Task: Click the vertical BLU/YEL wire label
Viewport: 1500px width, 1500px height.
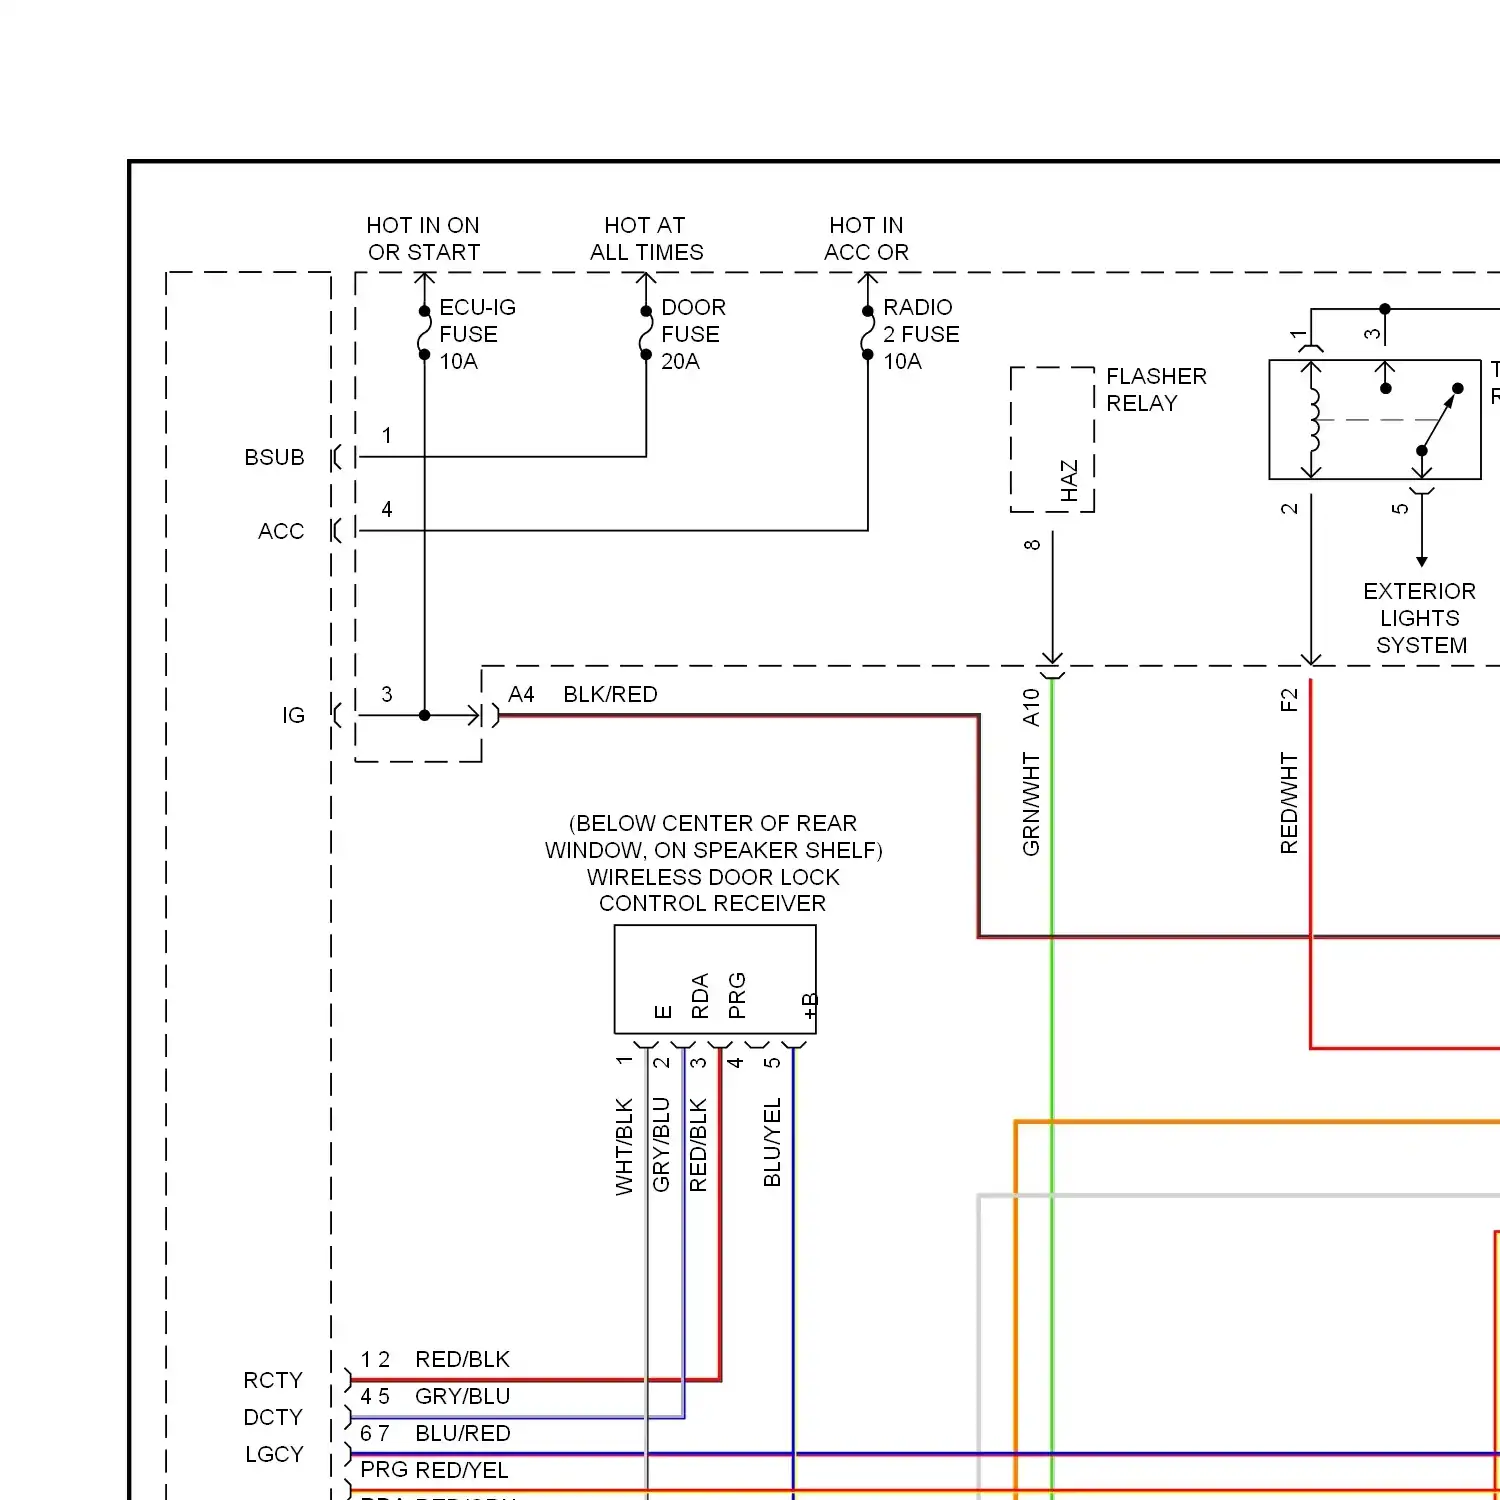Action: [772, 1143]
